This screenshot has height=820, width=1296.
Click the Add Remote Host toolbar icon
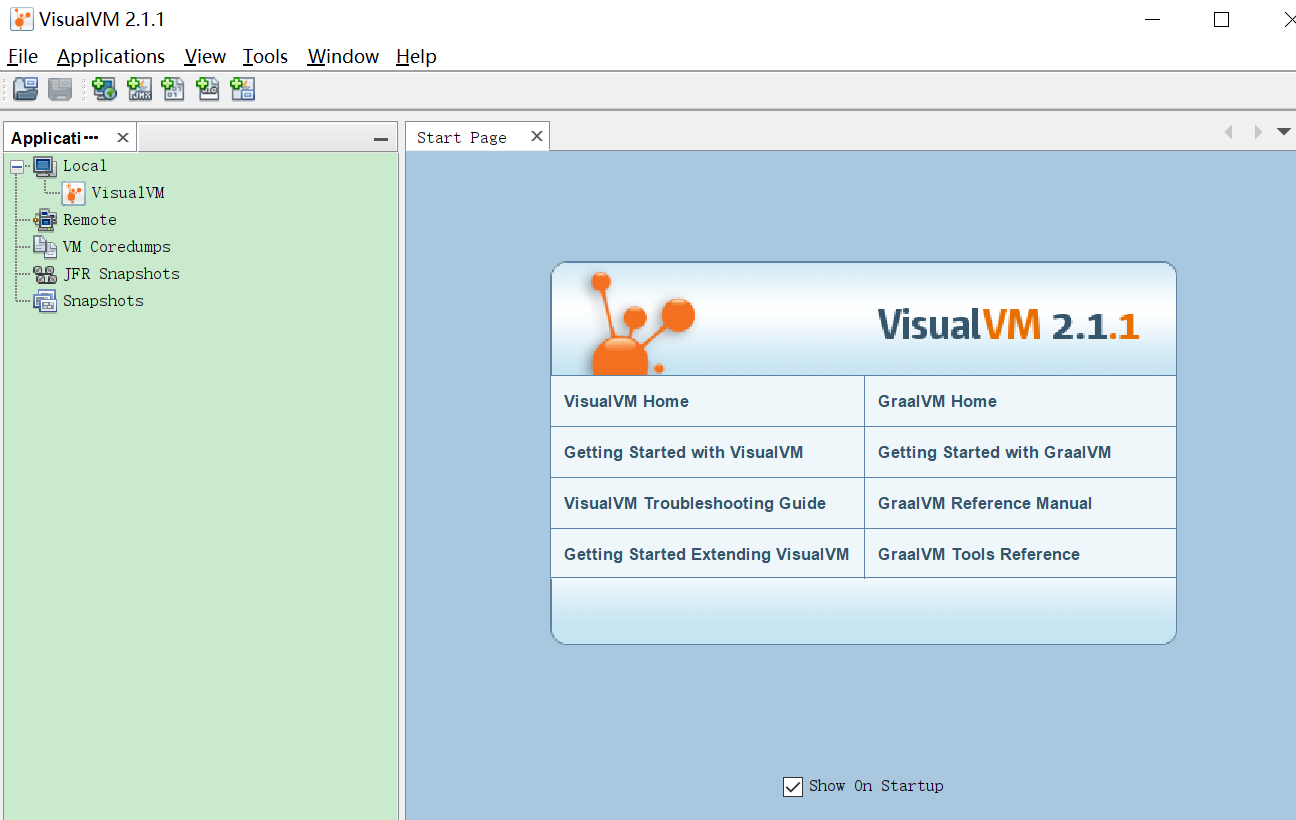104,89
